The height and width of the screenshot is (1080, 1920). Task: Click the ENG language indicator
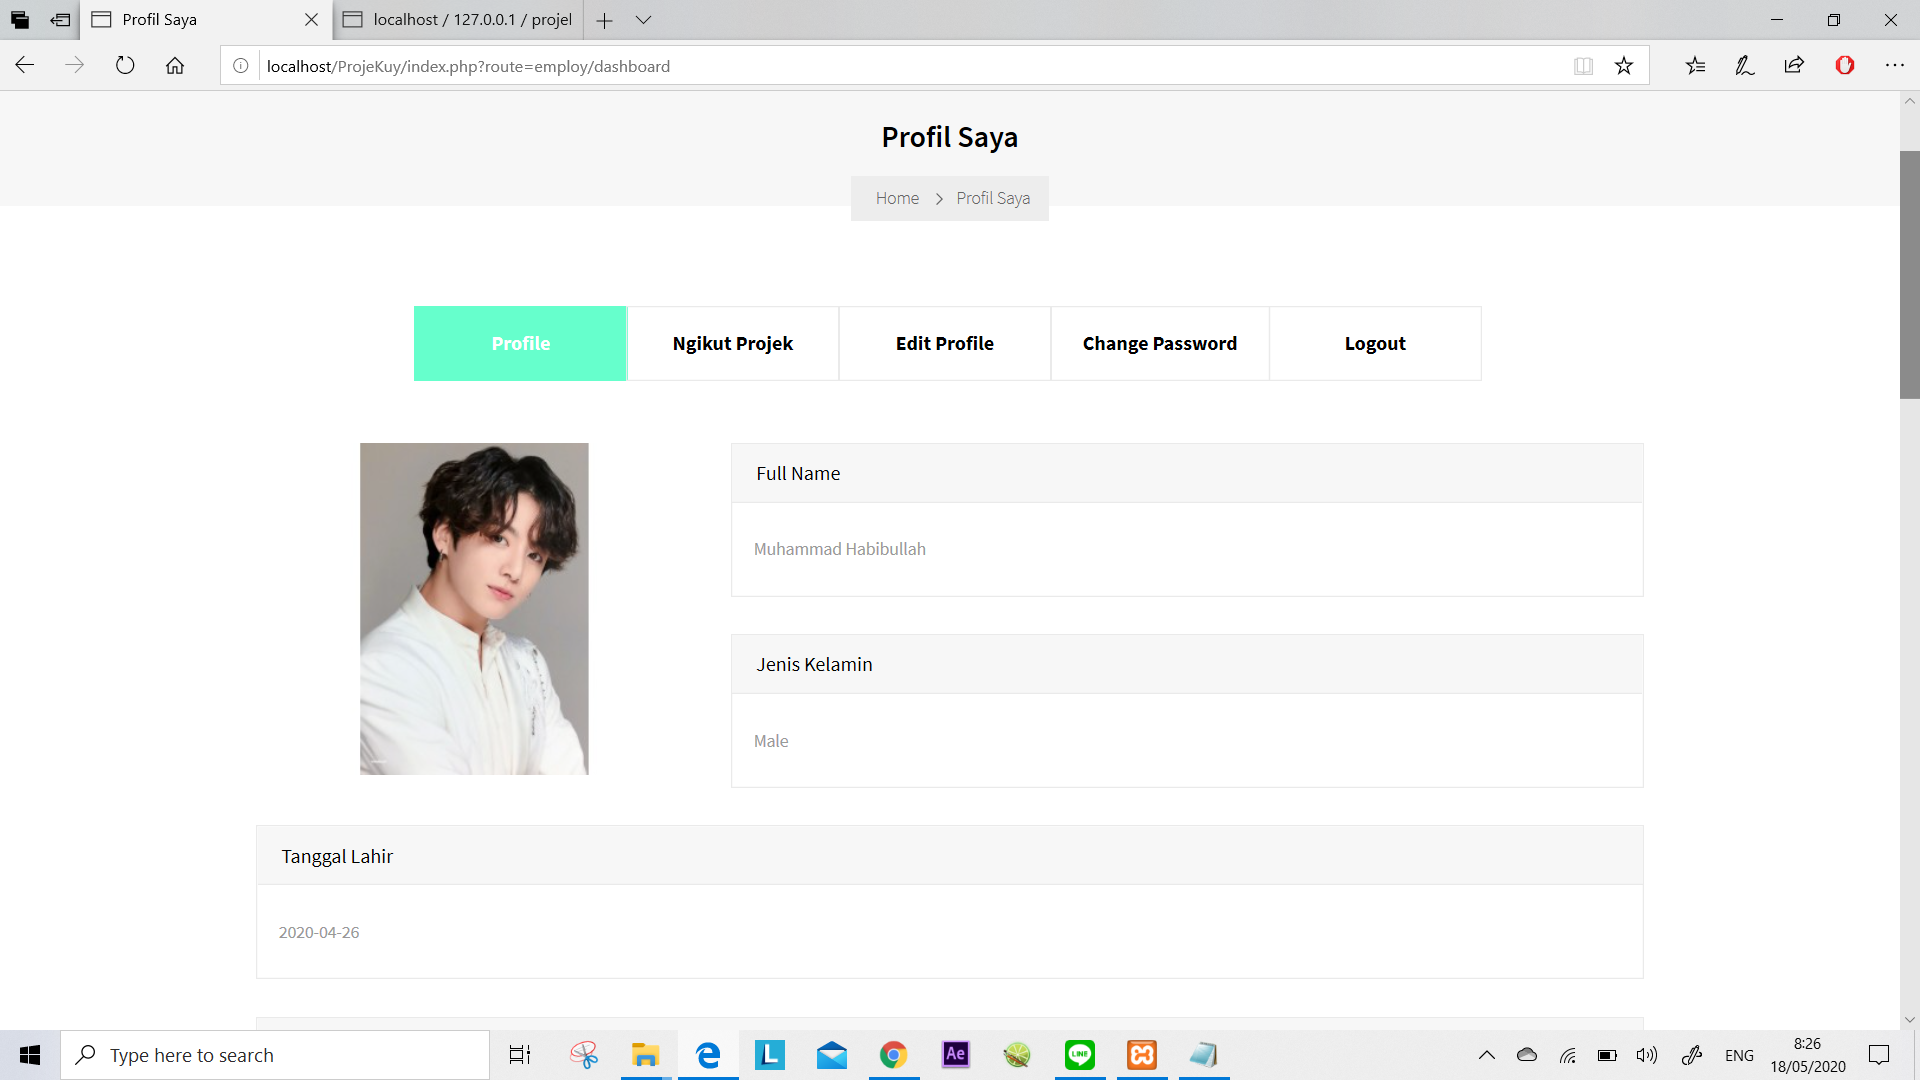(x=1739, y=1055)
